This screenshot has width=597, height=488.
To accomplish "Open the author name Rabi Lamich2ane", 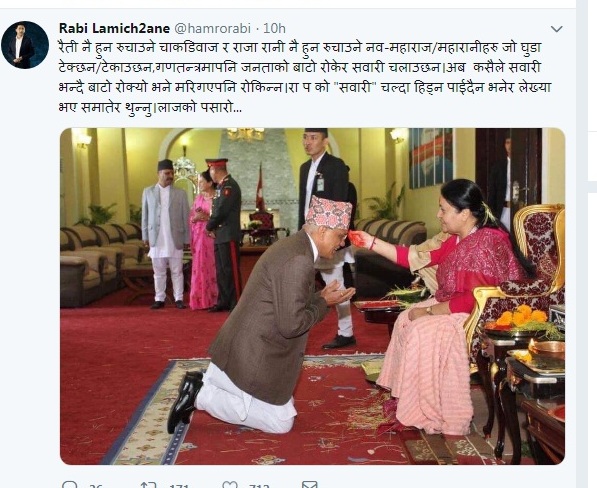I will point(114,29).
